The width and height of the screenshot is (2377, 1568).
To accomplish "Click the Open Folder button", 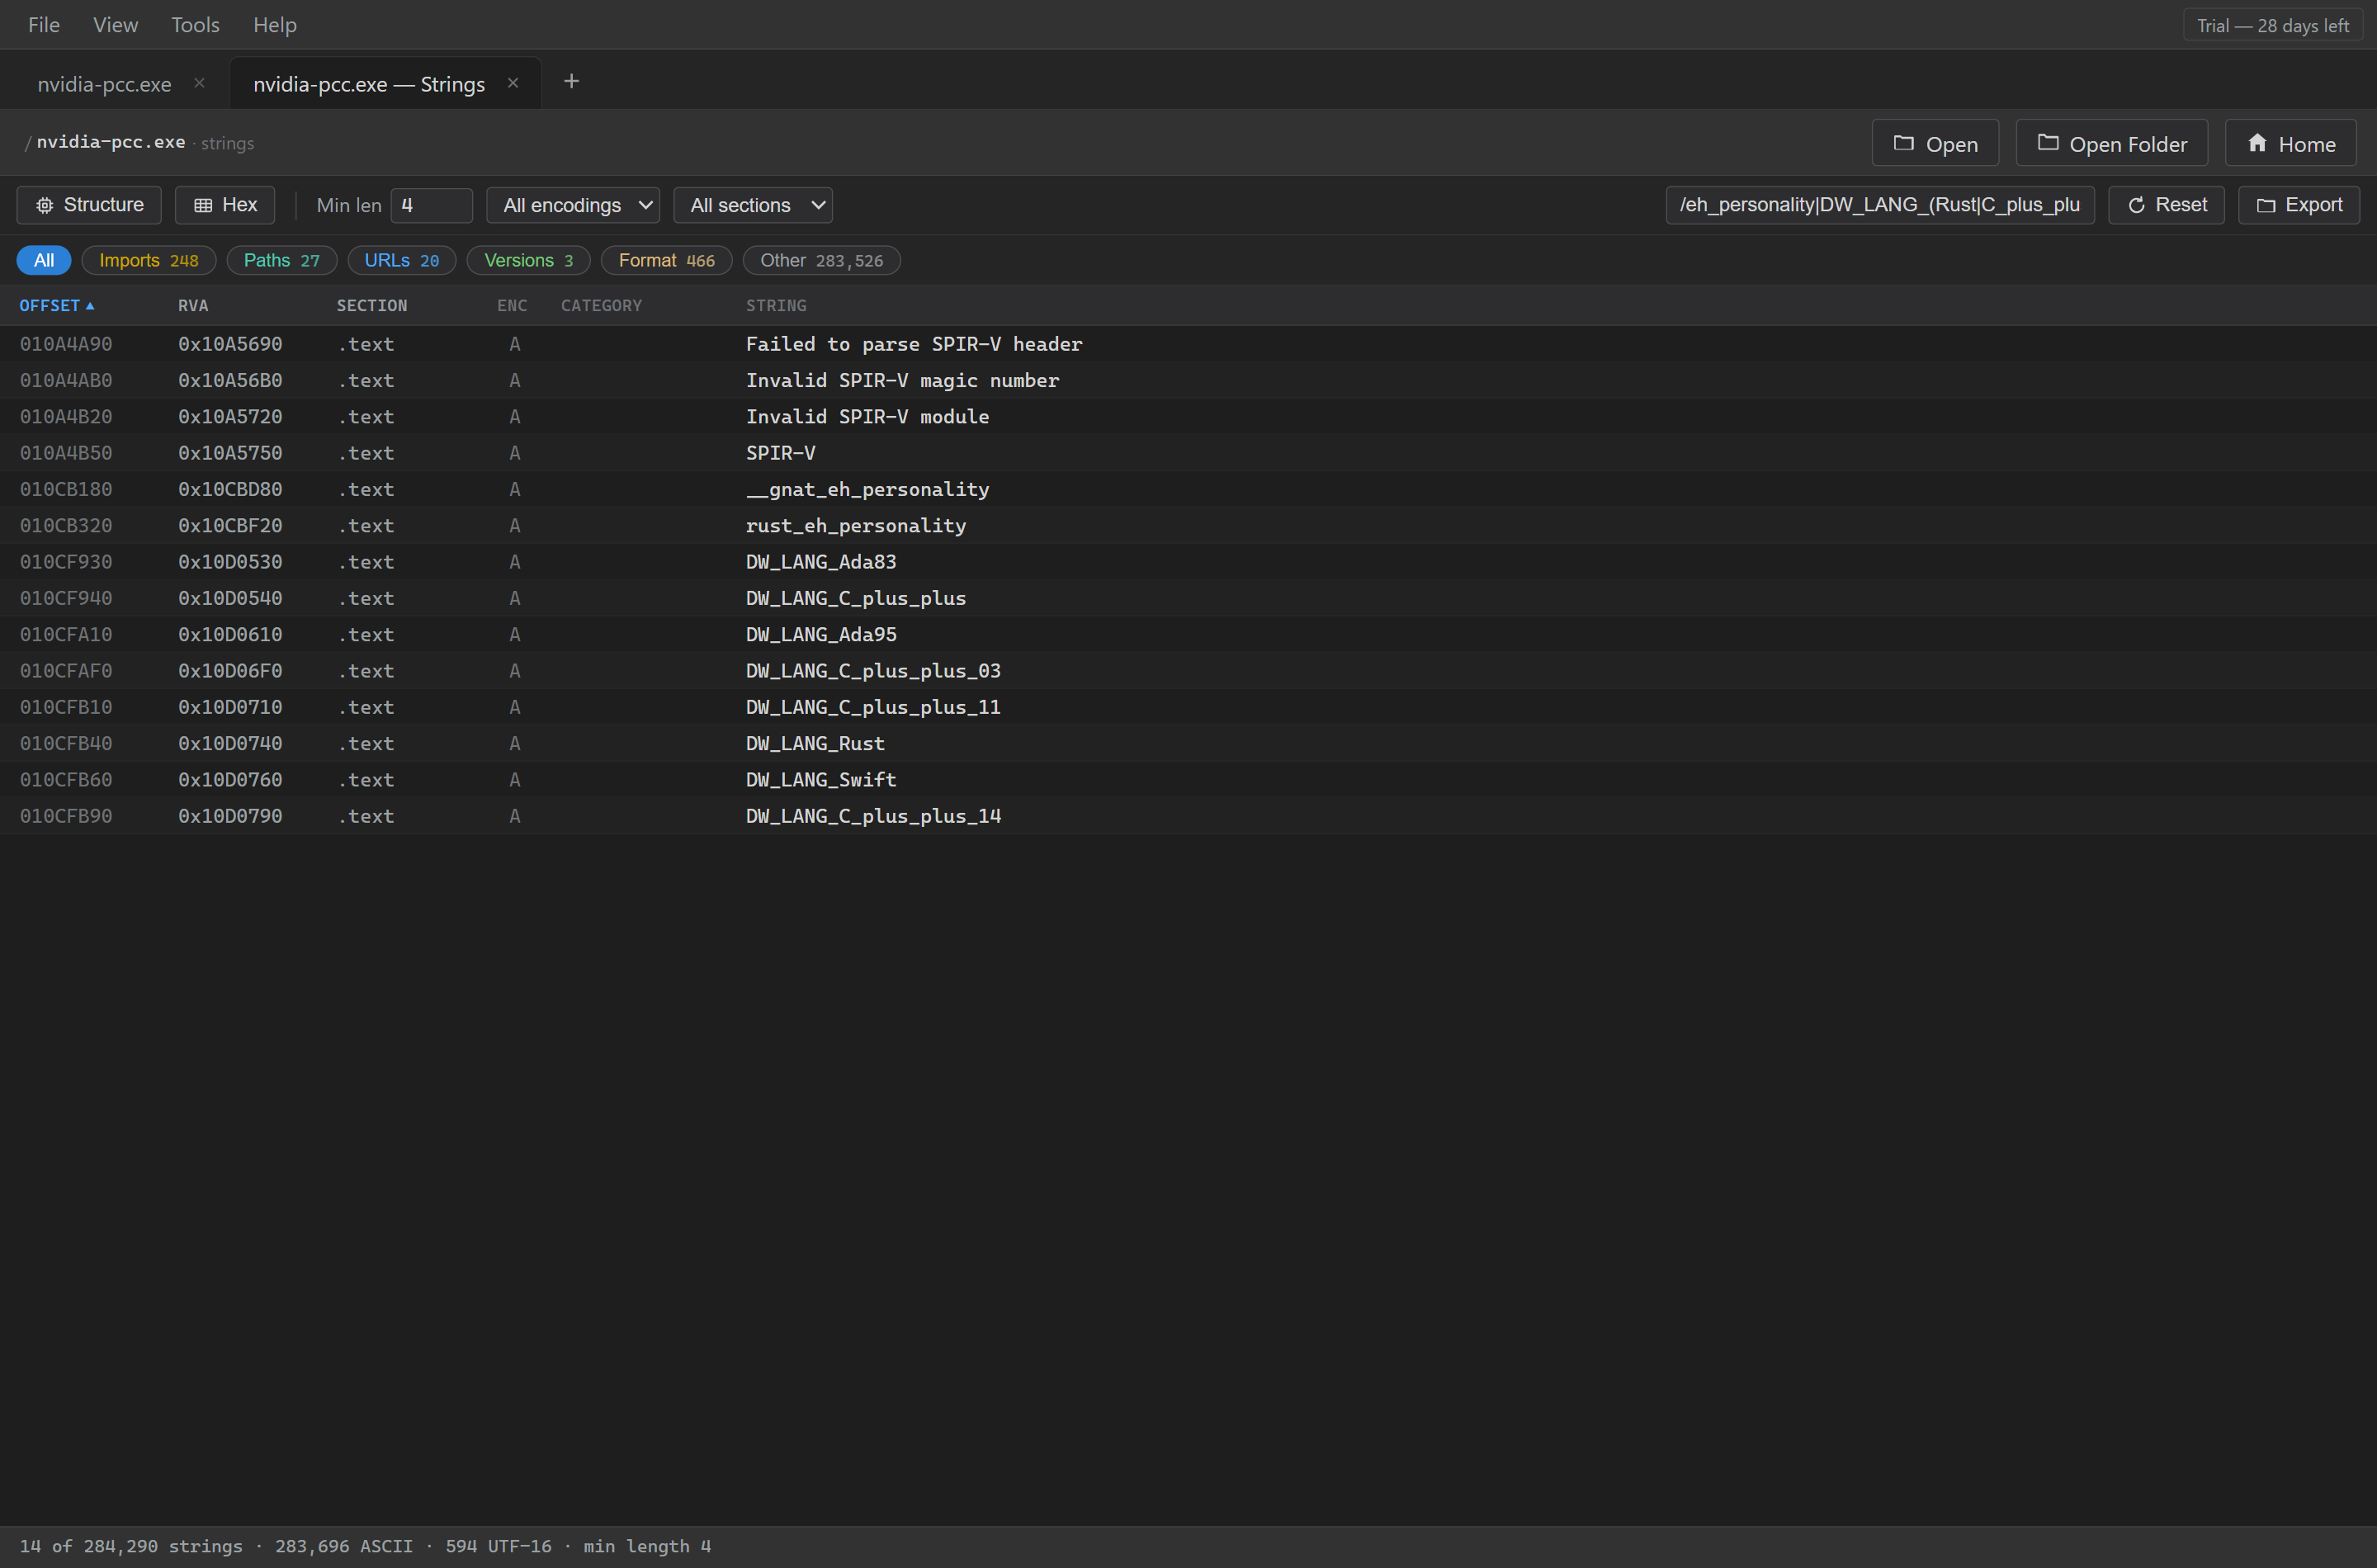I will (x=2111, y=143).
